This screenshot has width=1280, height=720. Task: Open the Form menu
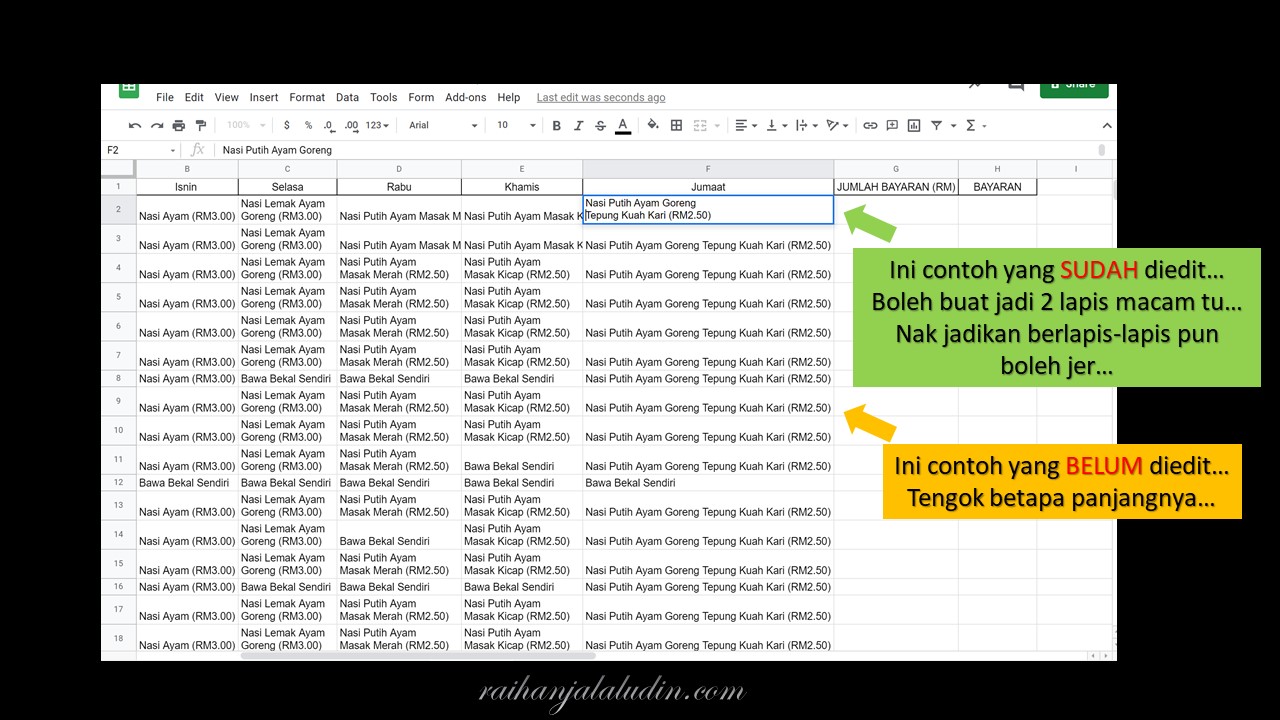tap(421, 98)
